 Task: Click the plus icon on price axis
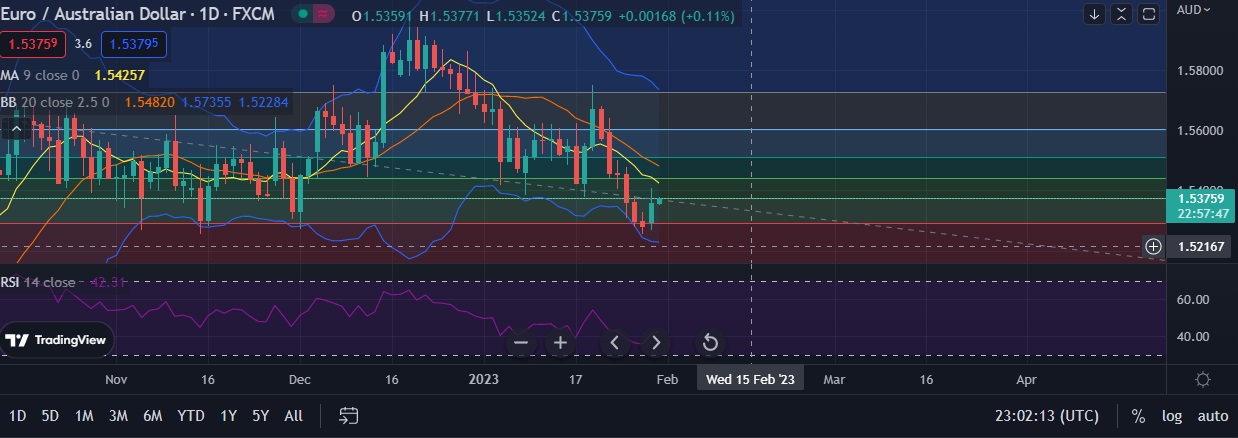click(1153, 246)
